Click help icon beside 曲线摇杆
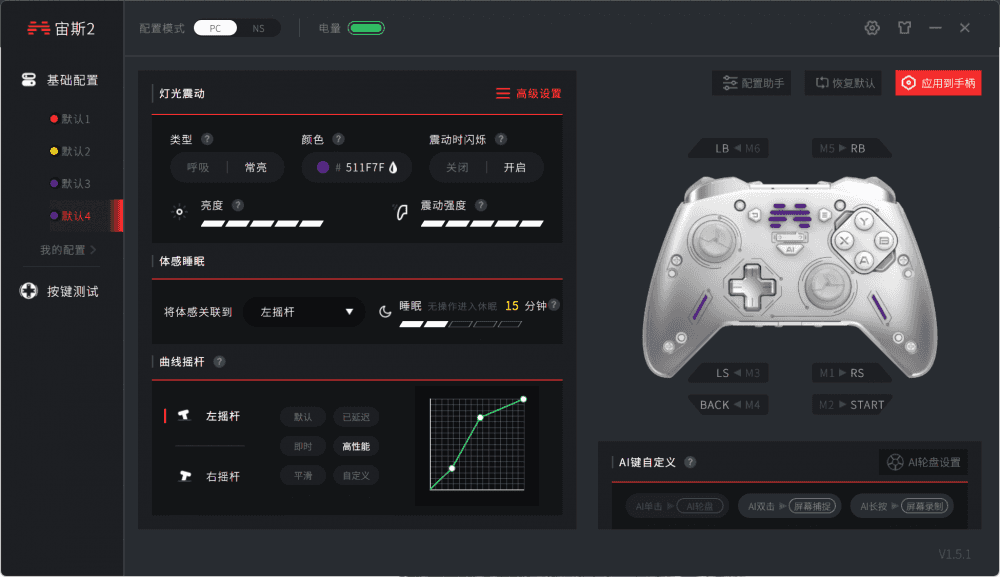The width and height of the screenshot is (1000, 577). point(219,362)
